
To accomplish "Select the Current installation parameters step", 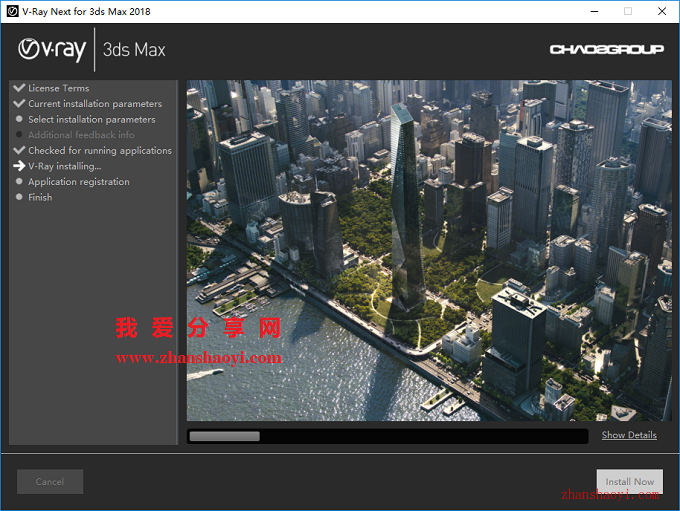I will 95,104.
